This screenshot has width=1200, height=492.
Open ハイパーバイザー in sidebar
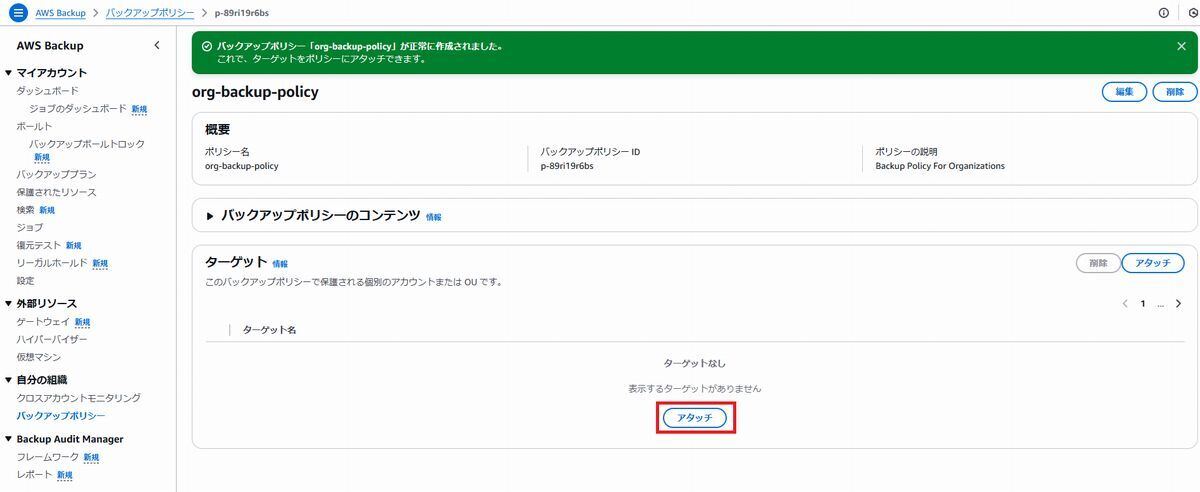[52, 340]
